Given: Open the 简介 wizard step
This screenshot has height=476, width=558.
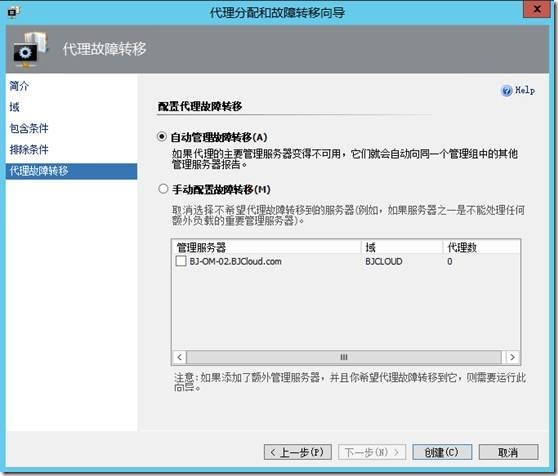Looking at the screenshot, I should tap(19, 86).
